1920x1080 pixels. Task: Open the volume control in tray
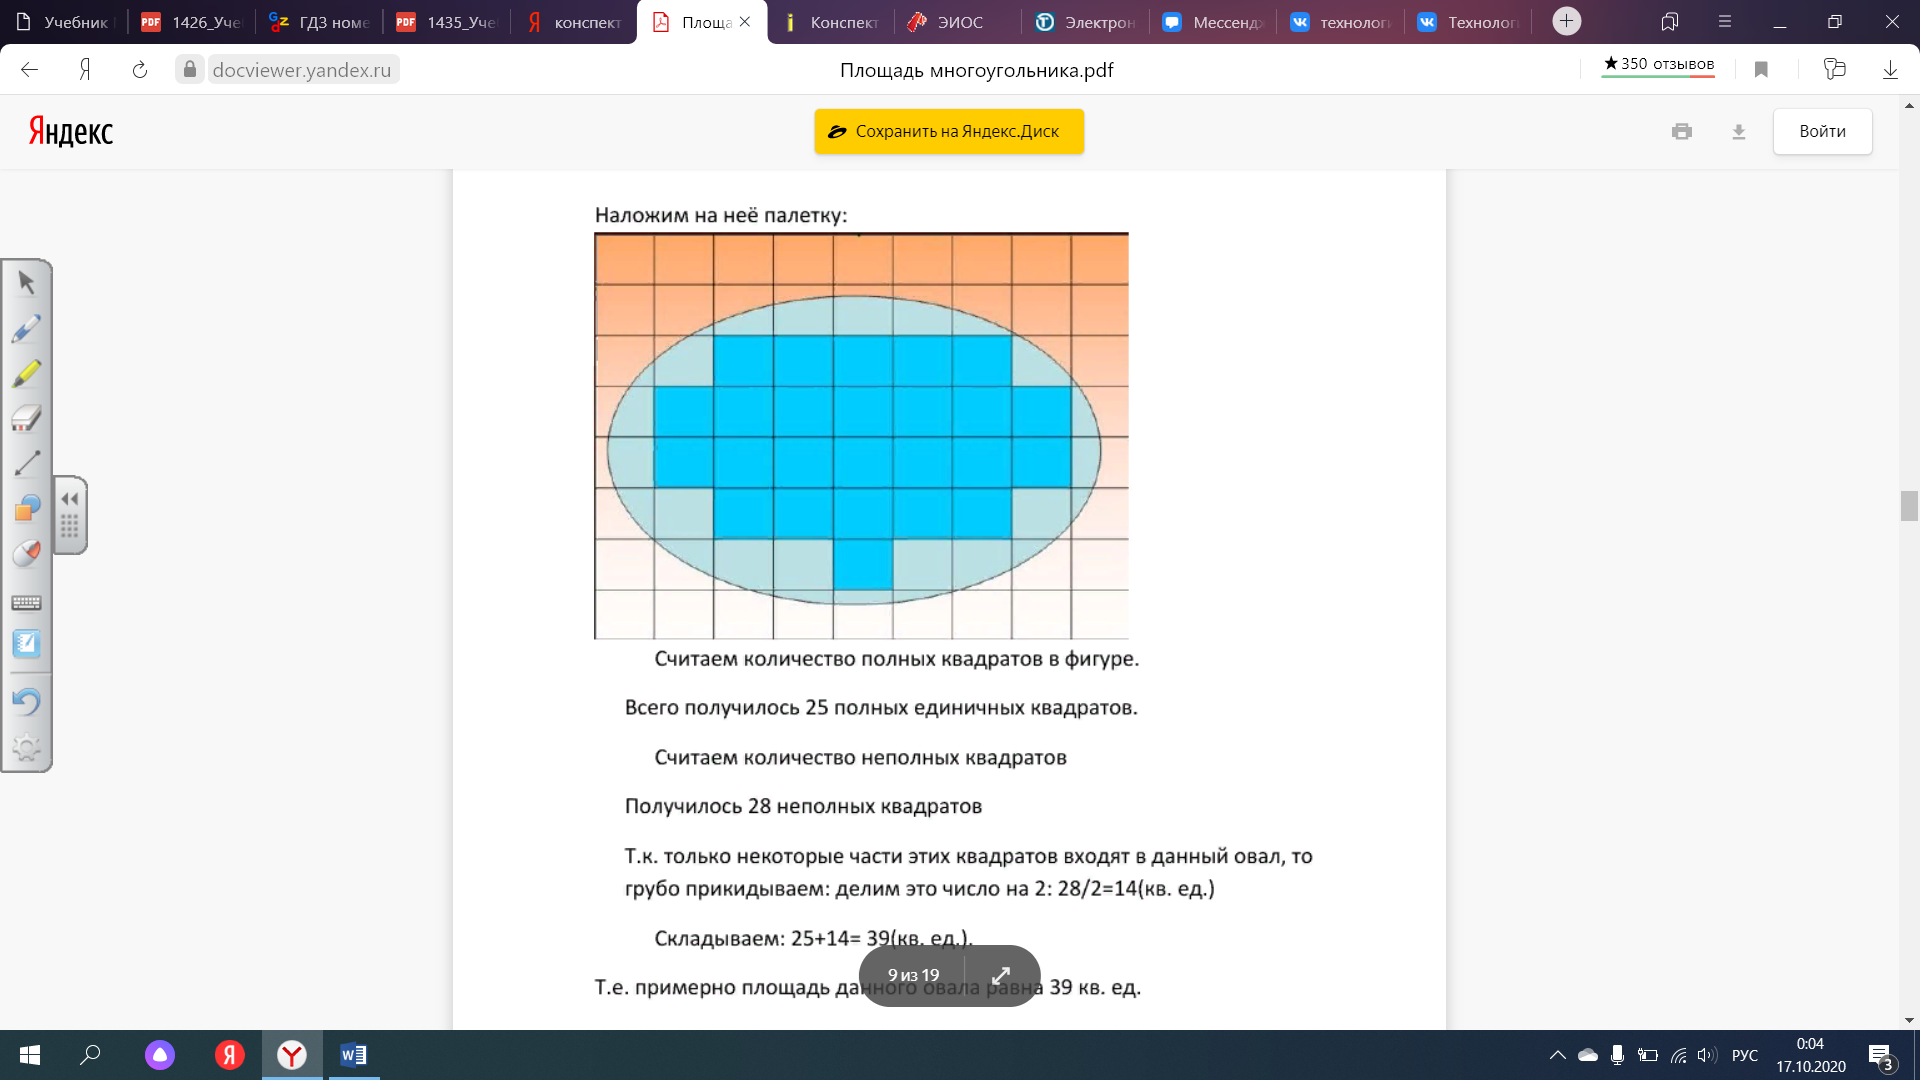[1708, 1055]
